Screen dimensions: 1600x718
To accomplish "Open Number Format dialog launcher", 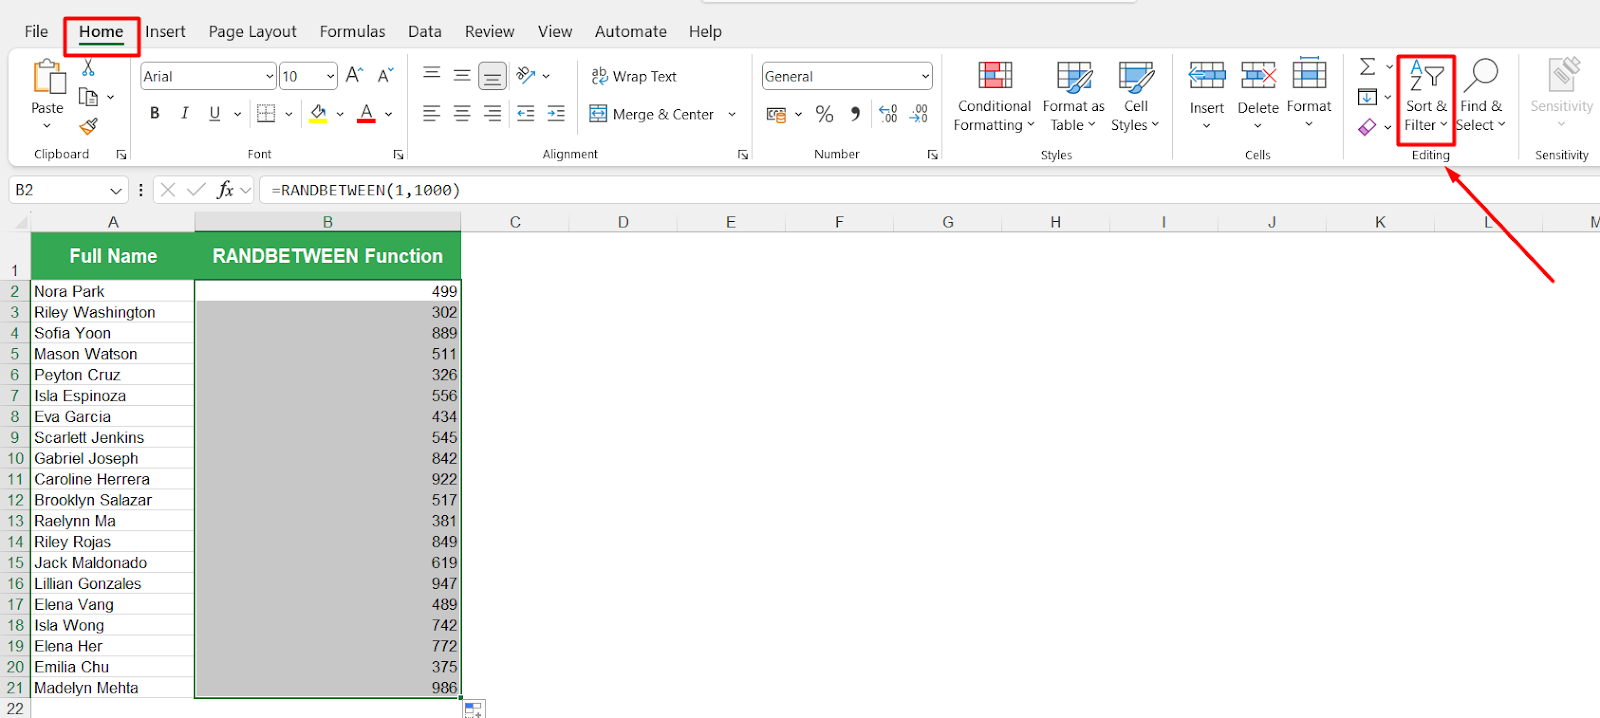I will pos(932,155).
